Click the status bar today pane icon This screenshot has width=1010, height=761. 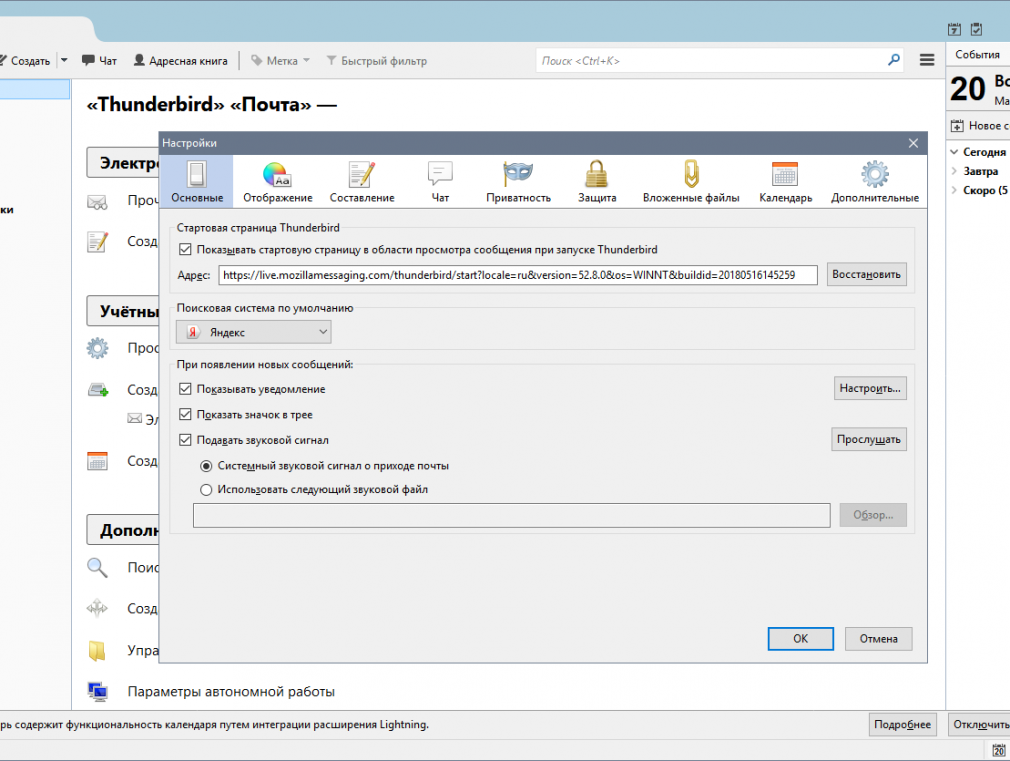998,750
